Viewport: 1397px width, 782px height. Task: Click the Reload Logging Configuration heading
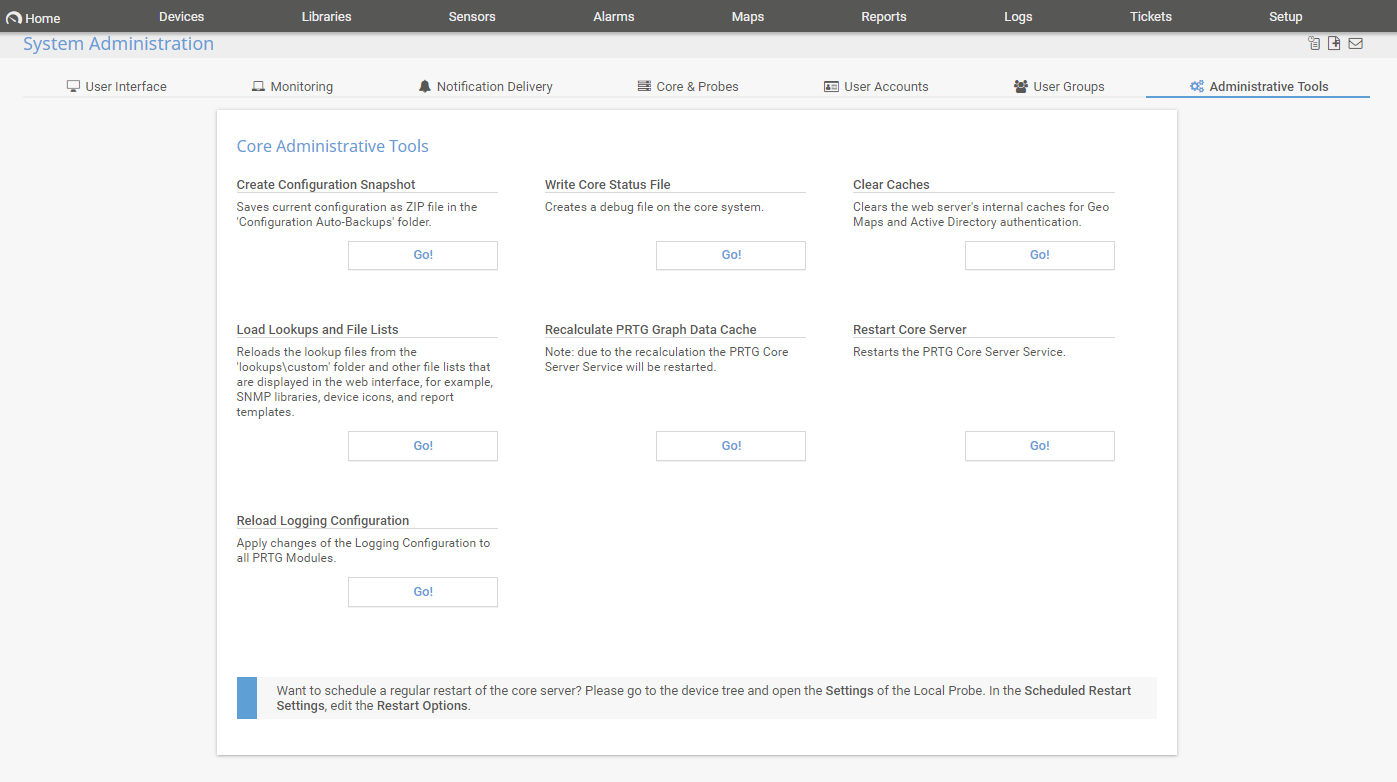click(323, 520)
